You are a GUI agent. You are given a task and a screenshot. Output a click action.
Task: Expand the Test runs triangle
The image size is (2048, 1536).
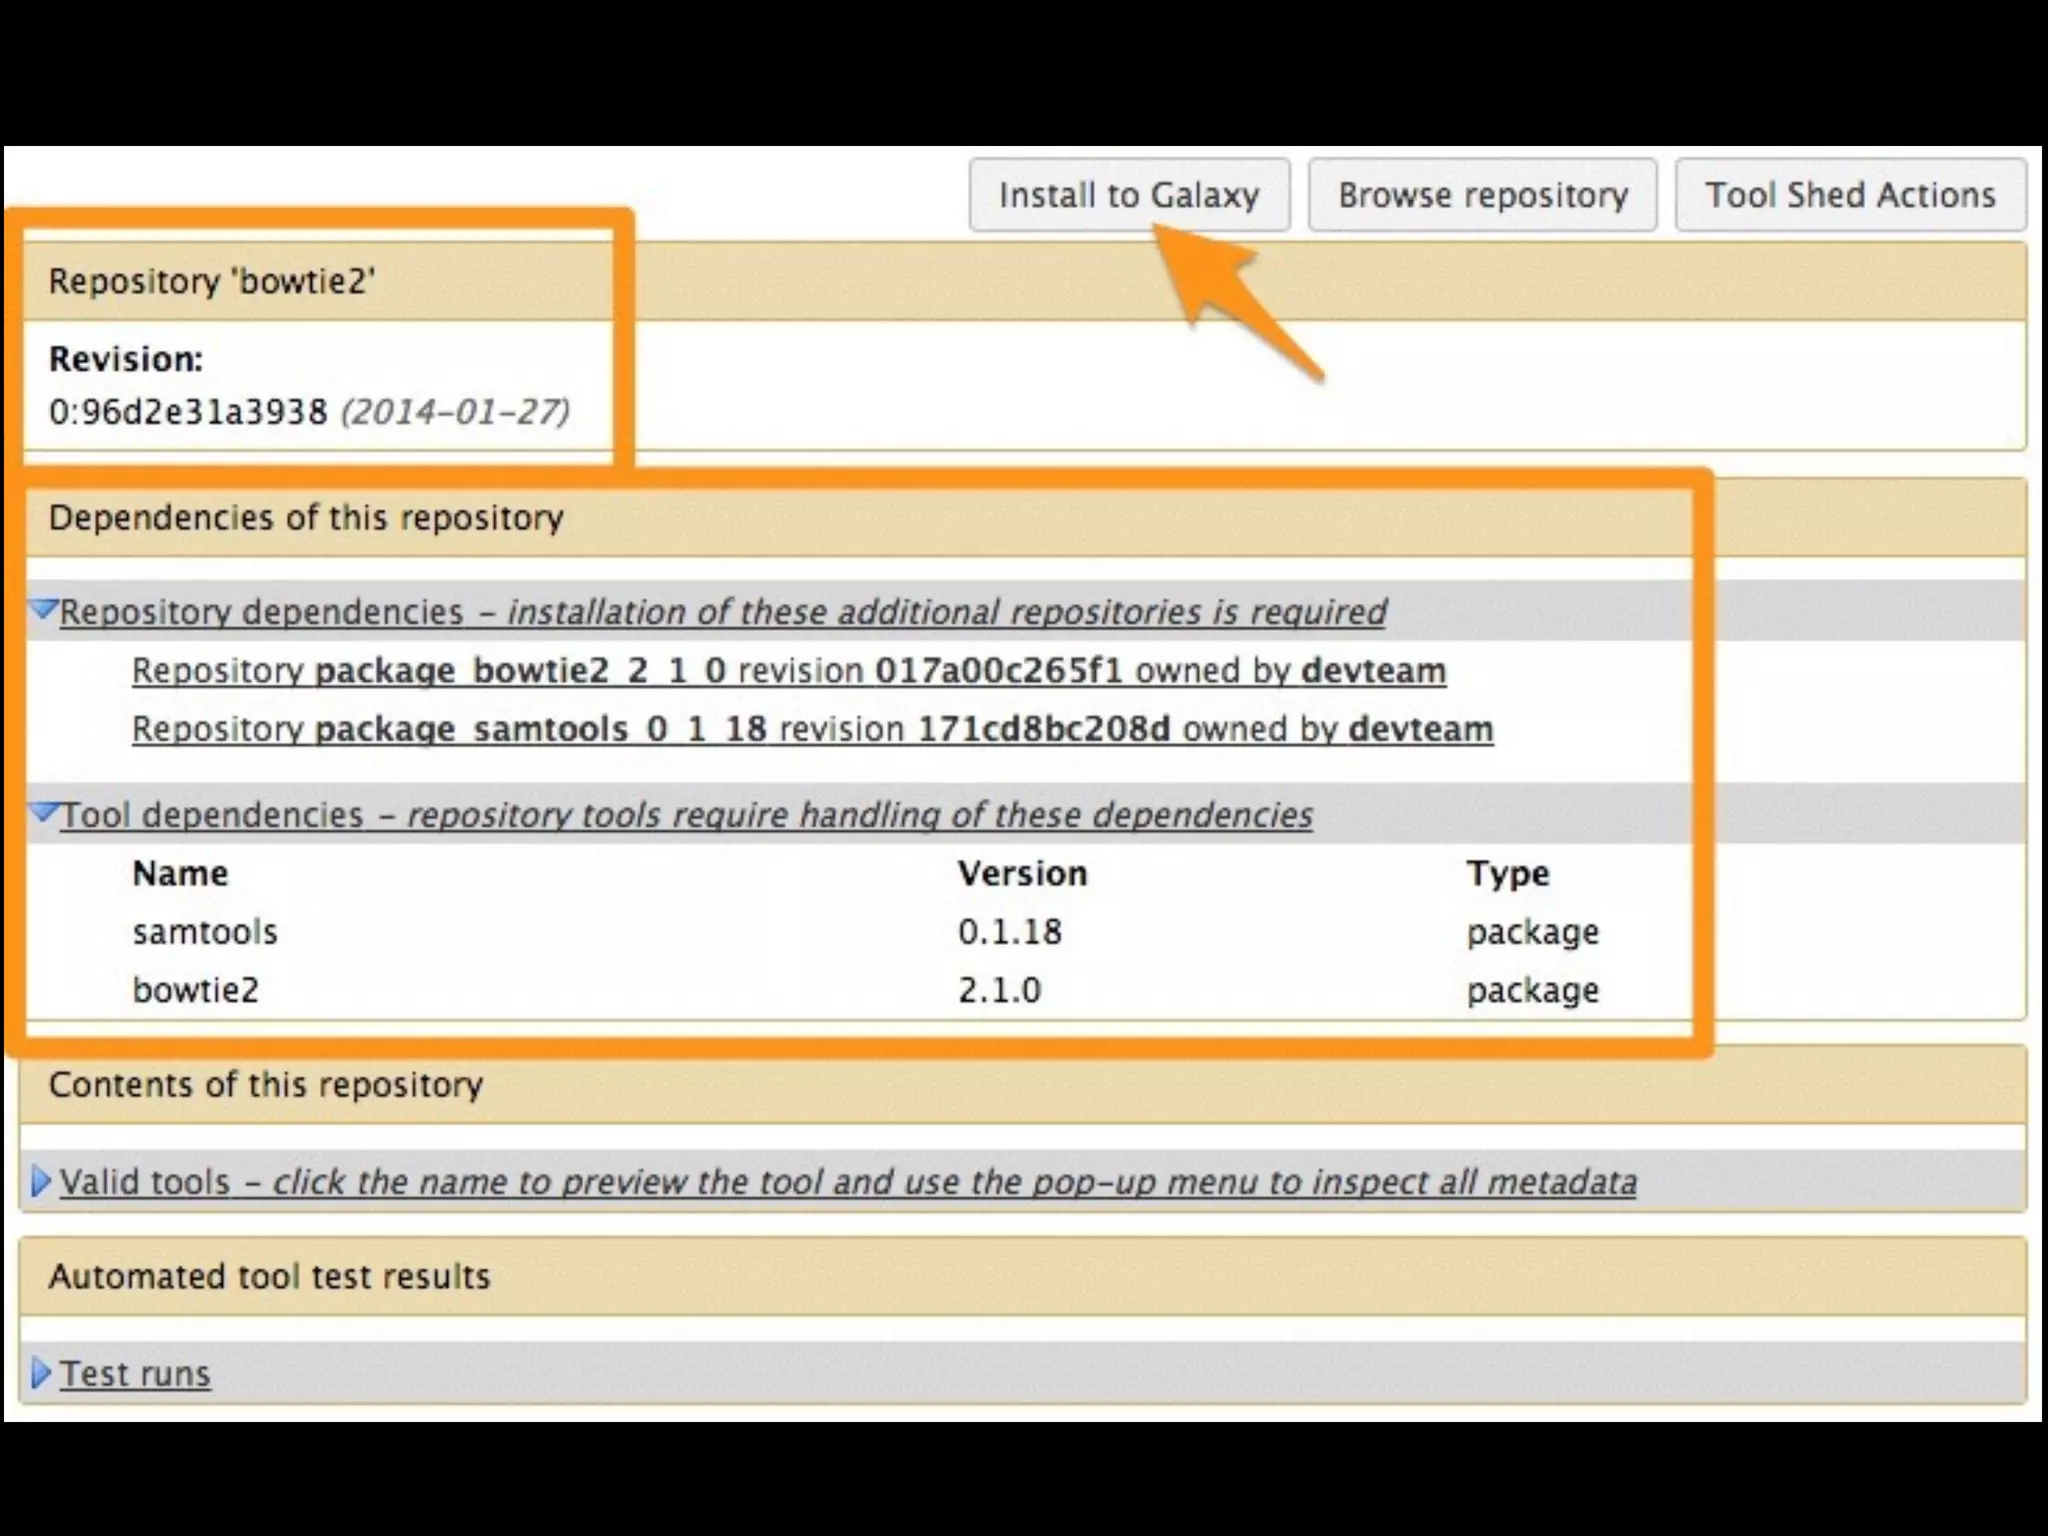click(41, 1373)
